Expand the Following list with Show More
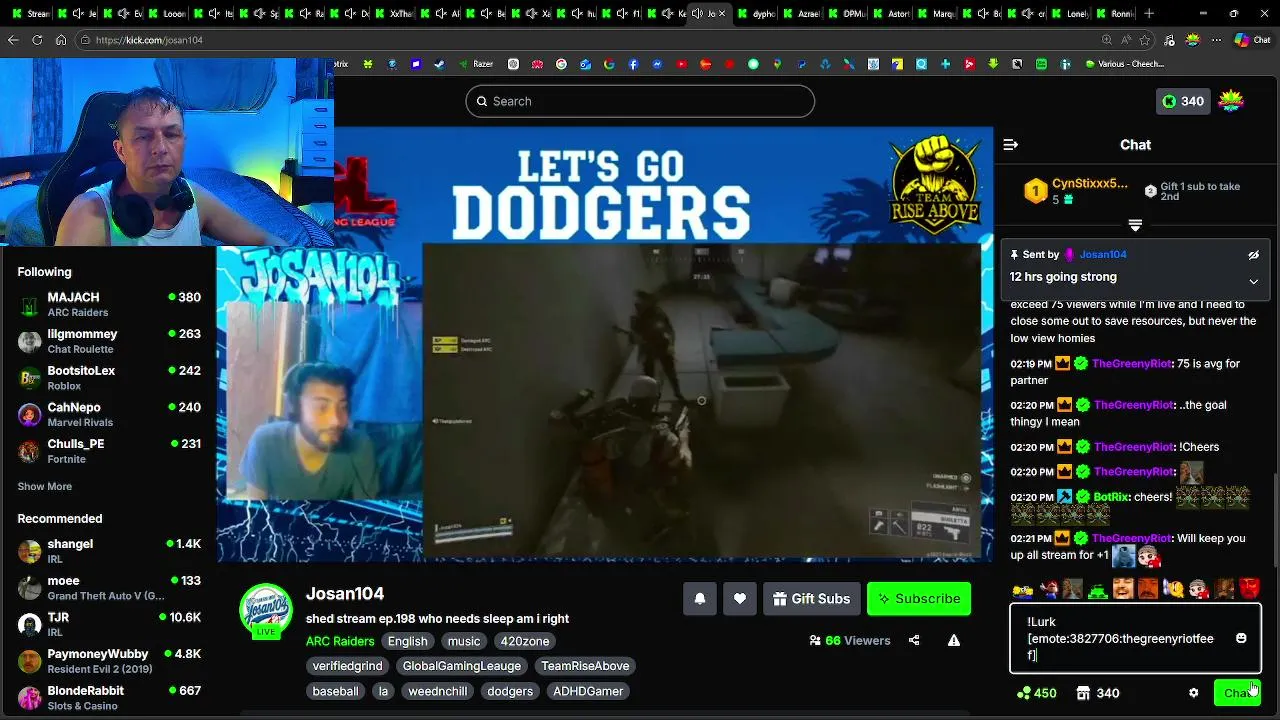The width and height of the screenshot is (1280, 720). [44, 486]
